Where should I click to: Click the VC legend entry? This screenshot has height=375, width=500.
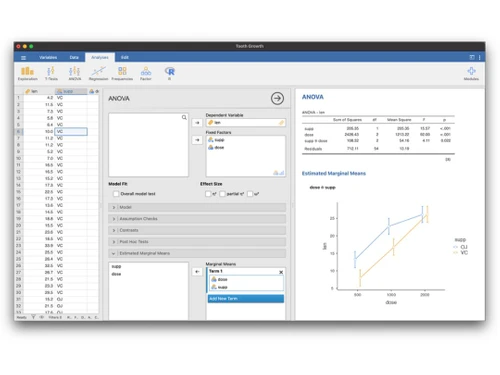[460, 253]
